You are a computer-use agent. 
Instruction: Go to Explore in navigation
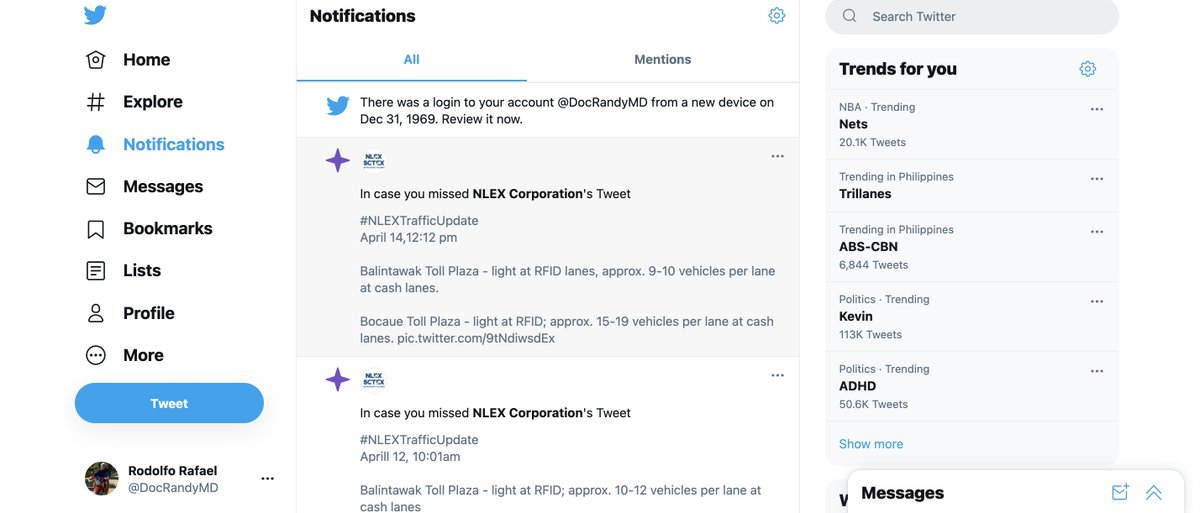[x=153, y=102]
